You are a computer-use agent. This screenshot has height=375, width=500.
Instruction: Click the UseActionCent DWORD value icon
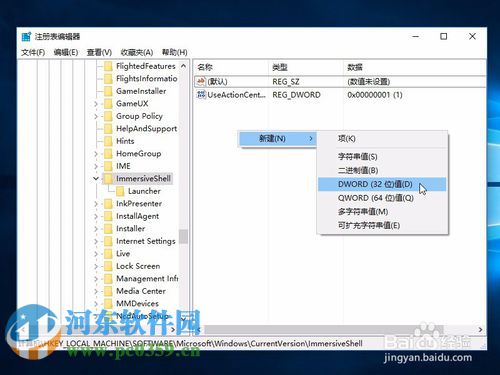tap(201, 95)
